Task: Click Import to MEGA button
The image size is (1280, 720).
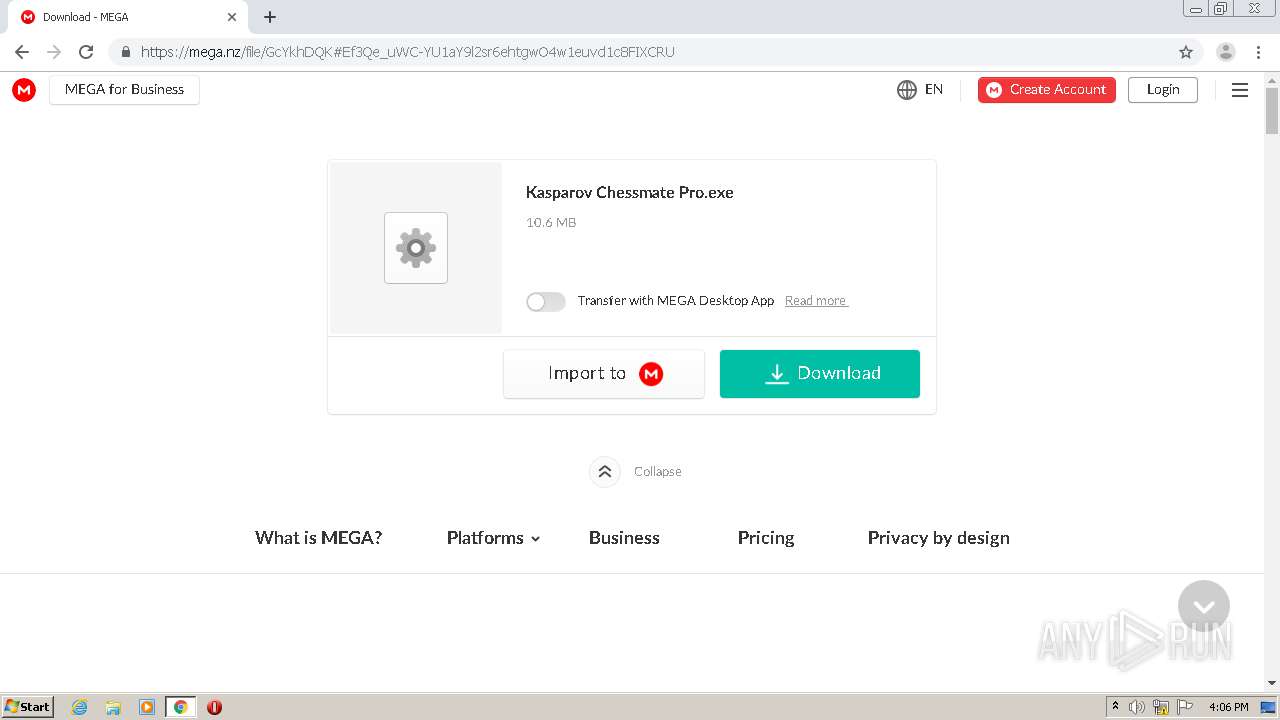Action: pos(604,374)
